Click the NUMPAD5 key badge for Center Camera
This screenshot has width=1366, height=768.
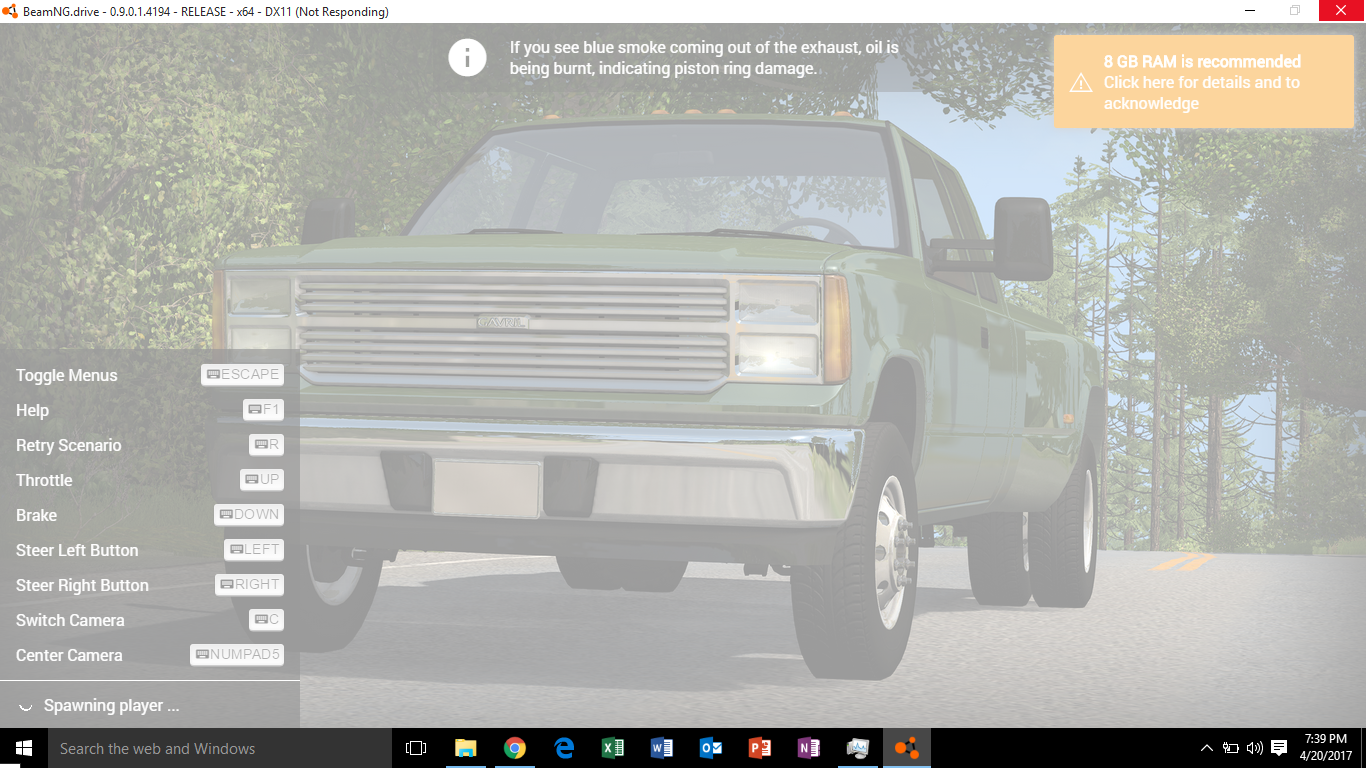point(237,655)
